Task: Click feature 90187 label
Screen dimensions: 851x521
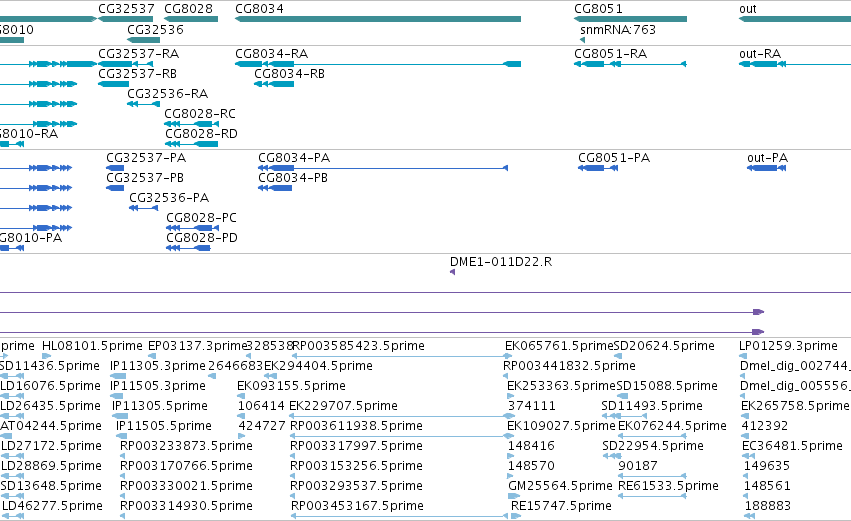Action: [638, 467]
